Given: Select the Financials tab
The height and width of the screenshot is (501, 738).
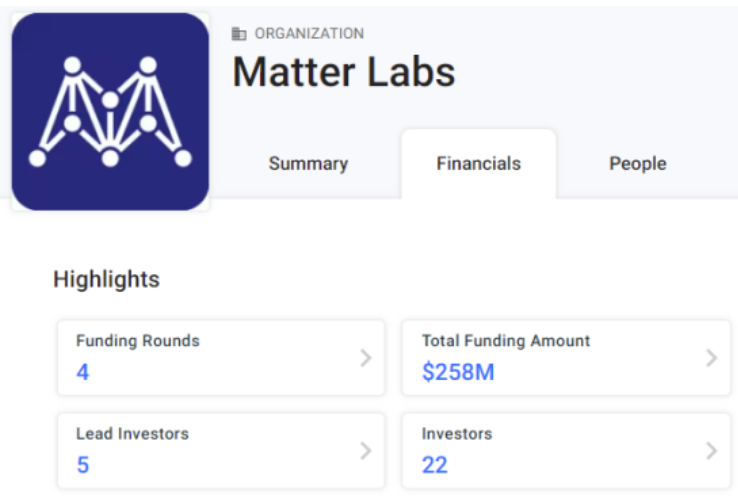Looking at the screenshot, I should coord(478,163).
